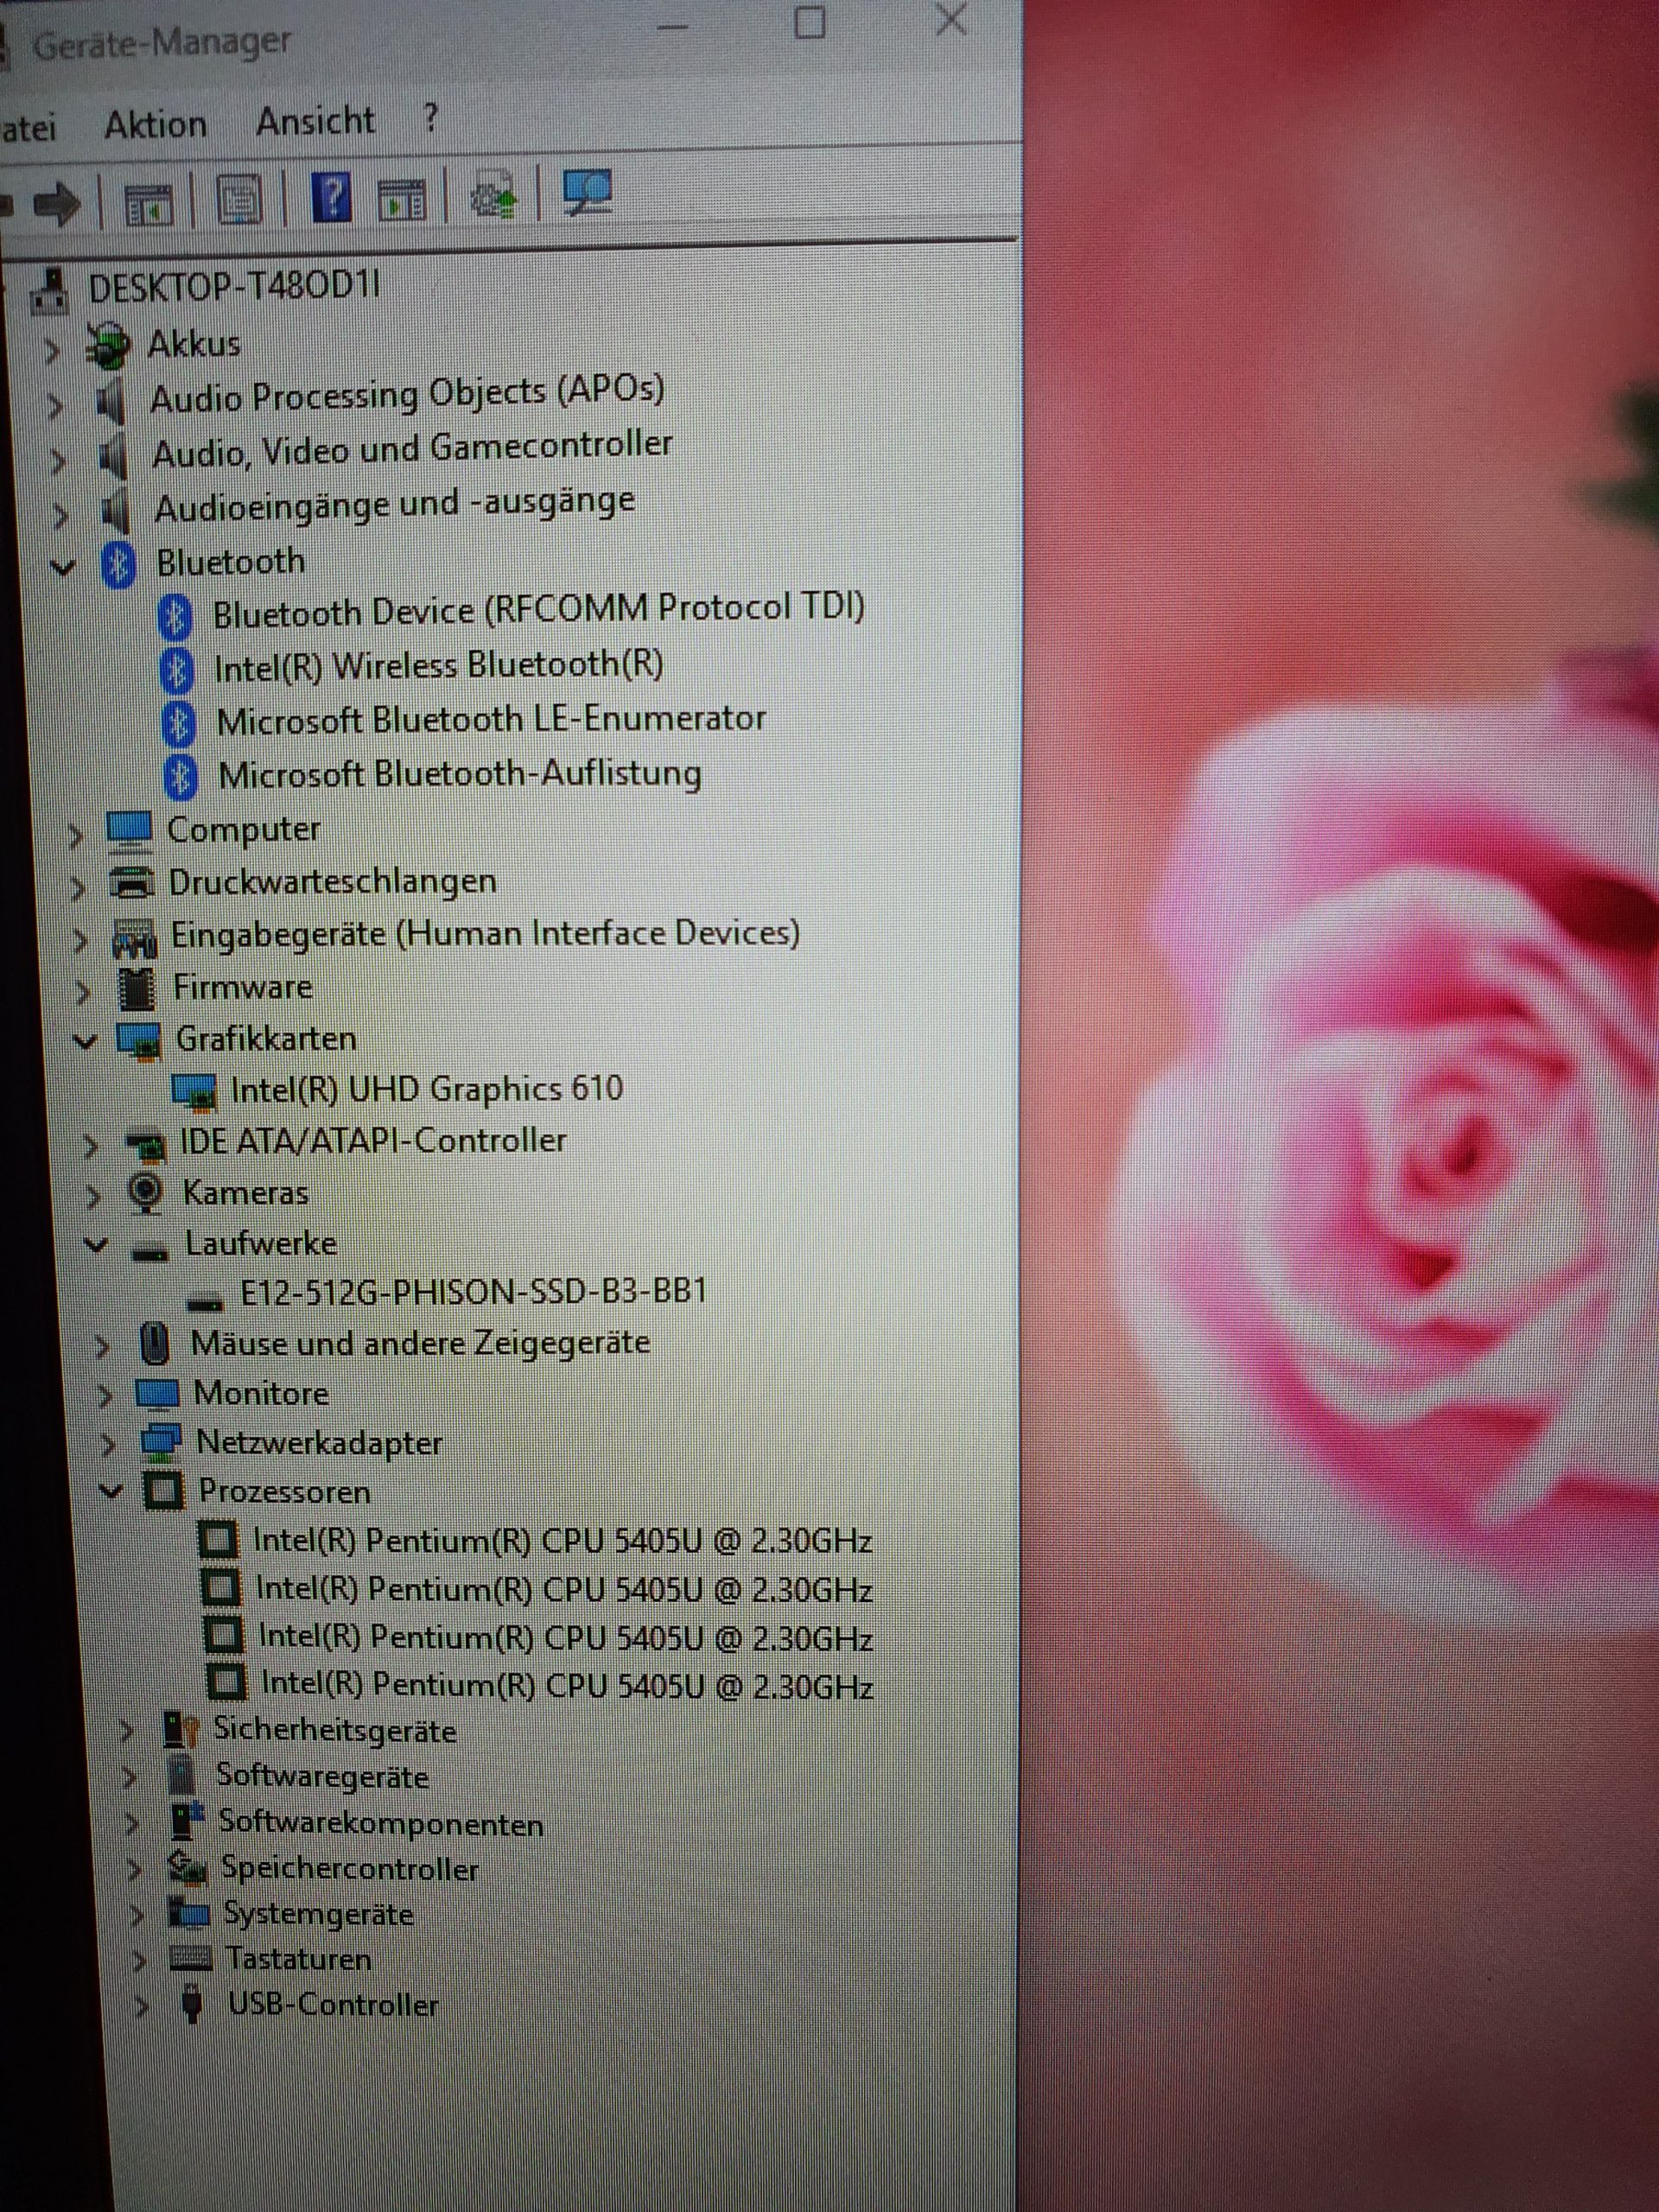
Task: Click the properties sheet toolbar icon
Action: [x=240, y=200]
